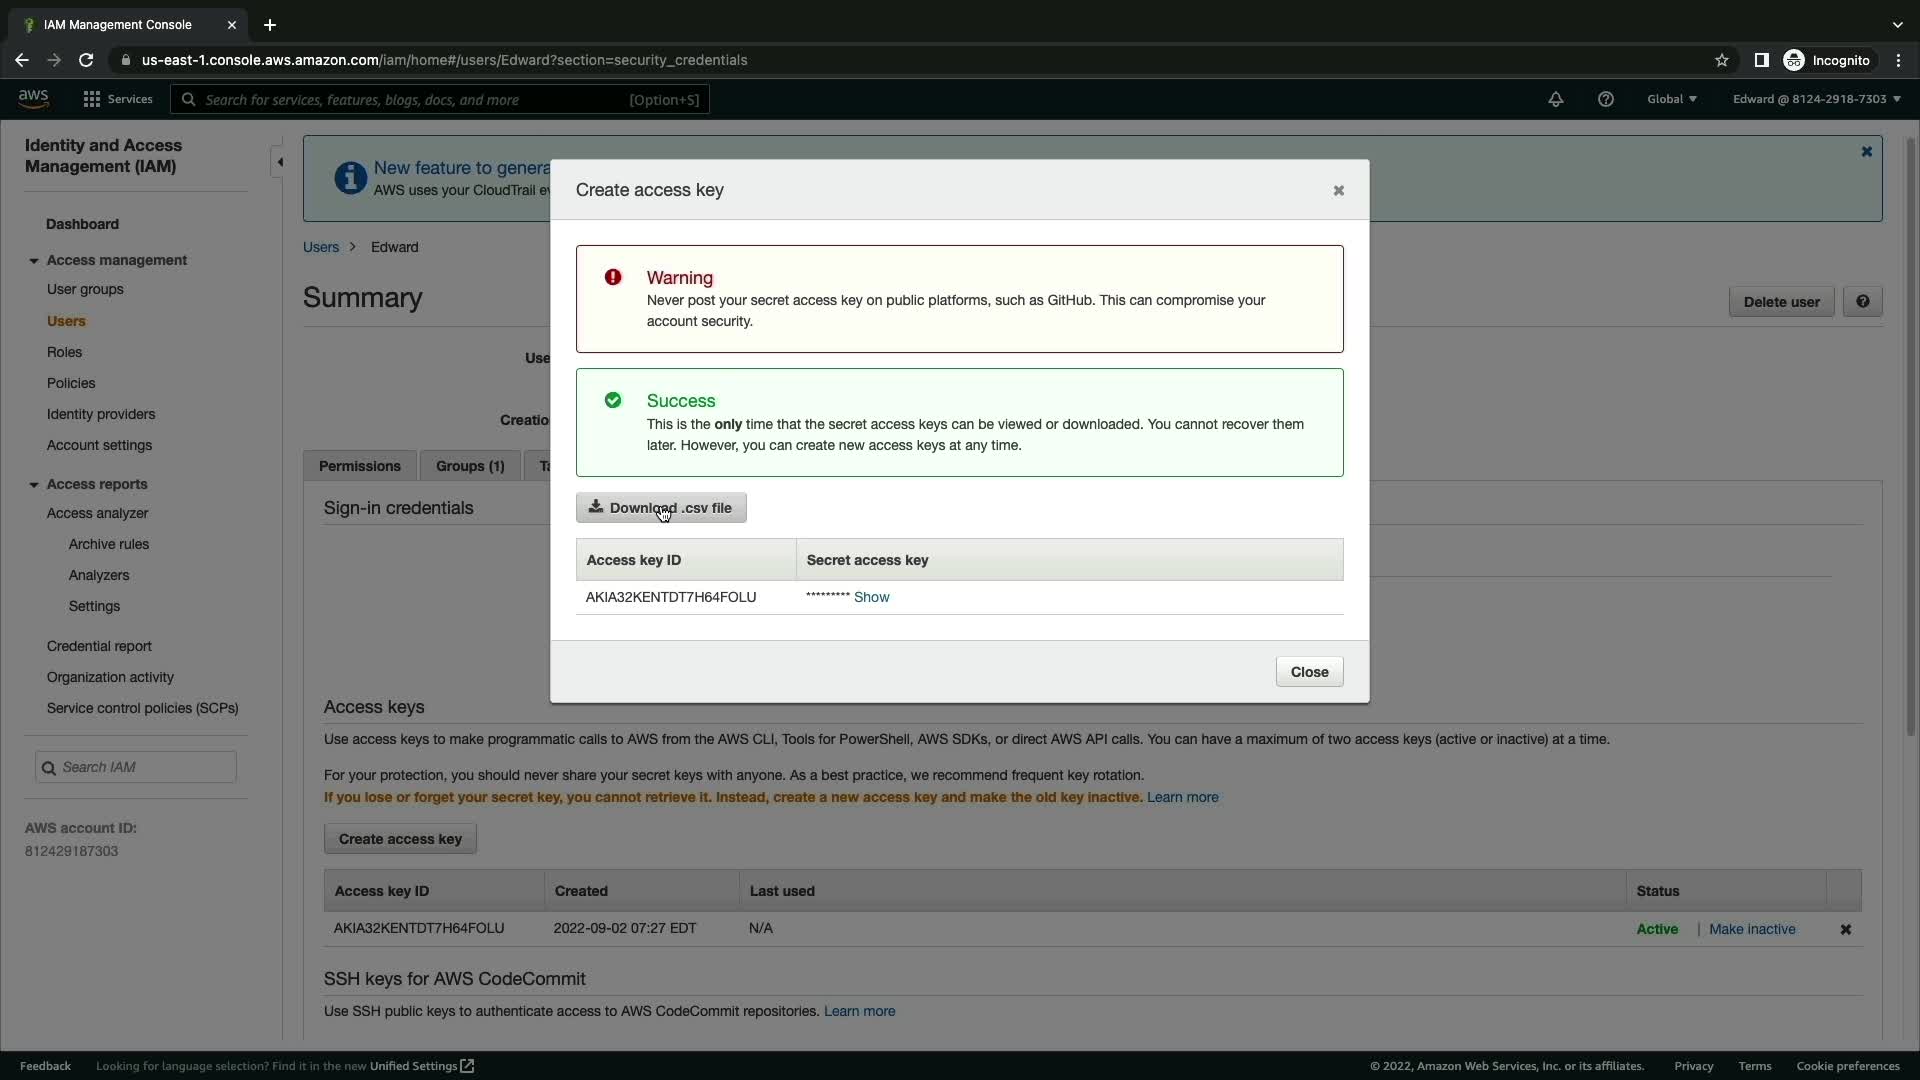Viewport: 1920px width, 1080px height.
Task: Make the access key inactive
Action: [x=1751, y=929]
